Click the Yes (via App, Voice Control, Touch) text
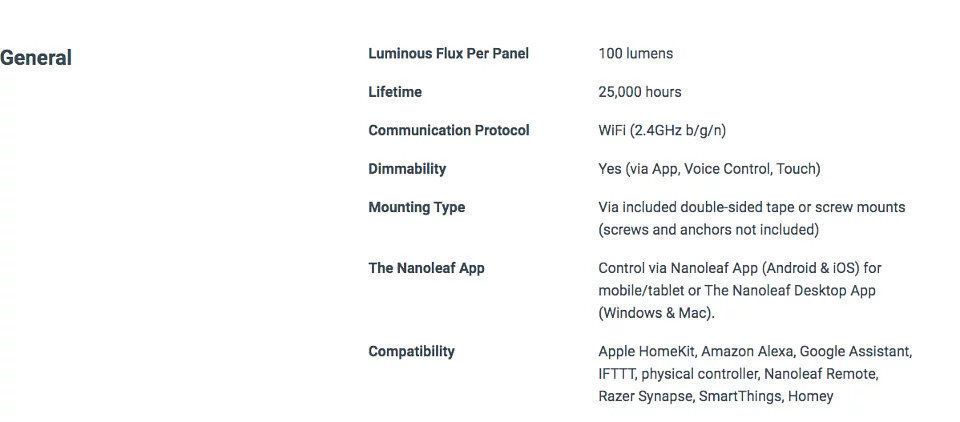 pos(709,169)
